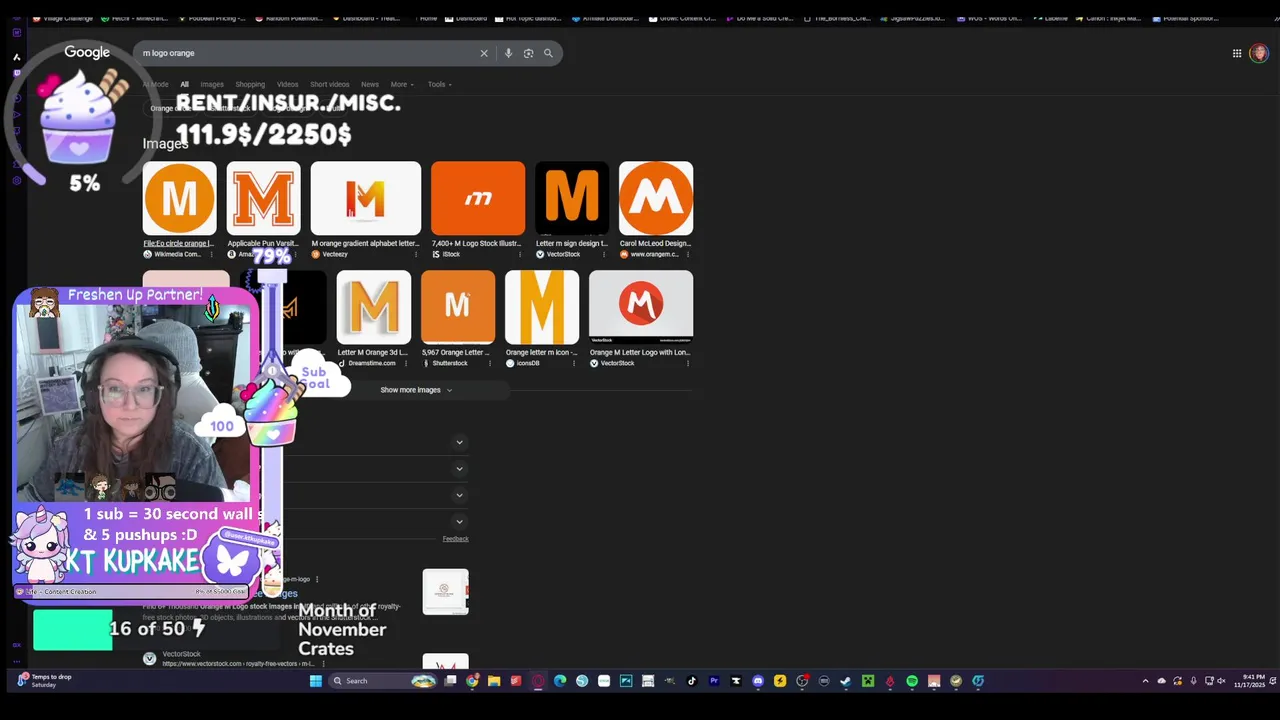Viewport: 1280px width, 720px height.
Task: Open the More search filters dropdown
Action: [x=402, y=84]
